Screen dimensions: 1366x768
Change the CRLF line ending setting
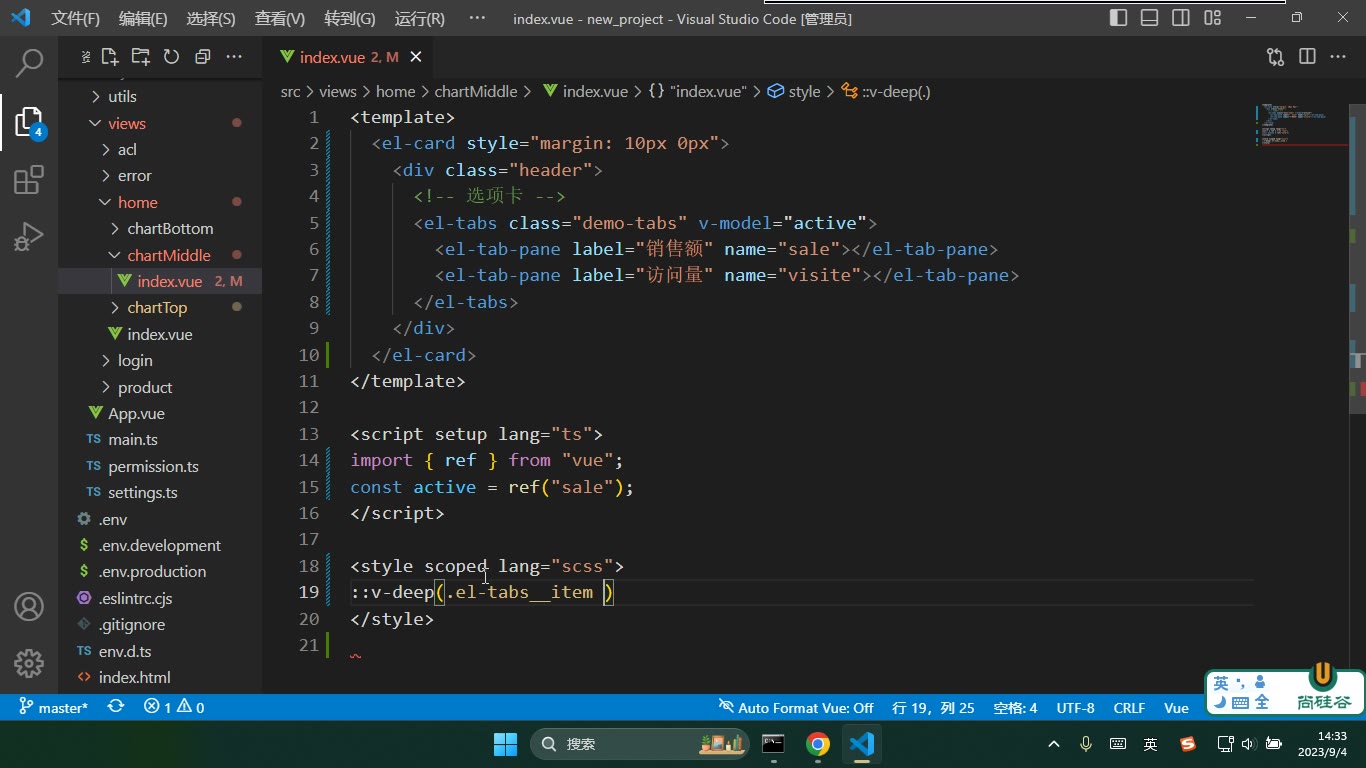pyautogui.click(x=1129, y=707)
